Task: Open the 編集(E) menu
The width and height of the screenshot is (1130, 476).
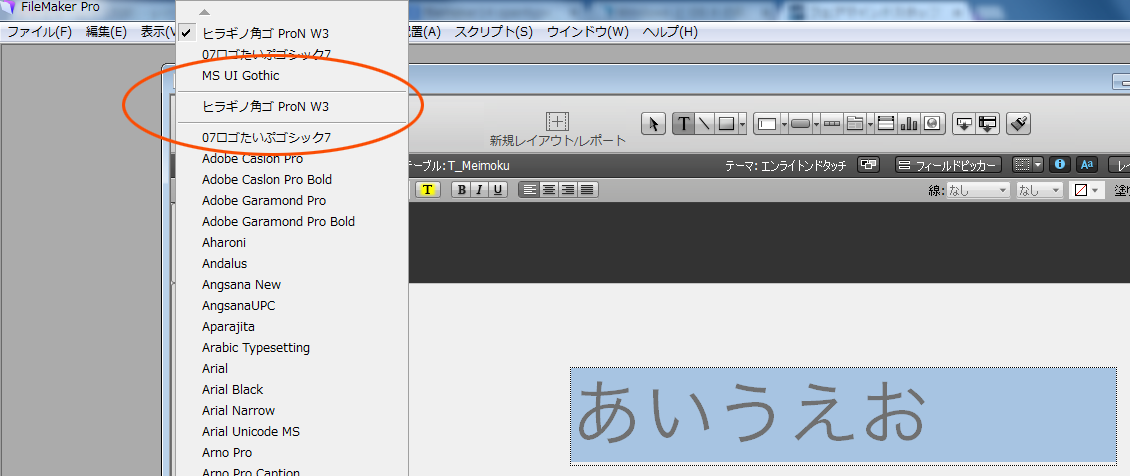Action: pyautogui.click(x=106, y=32)
